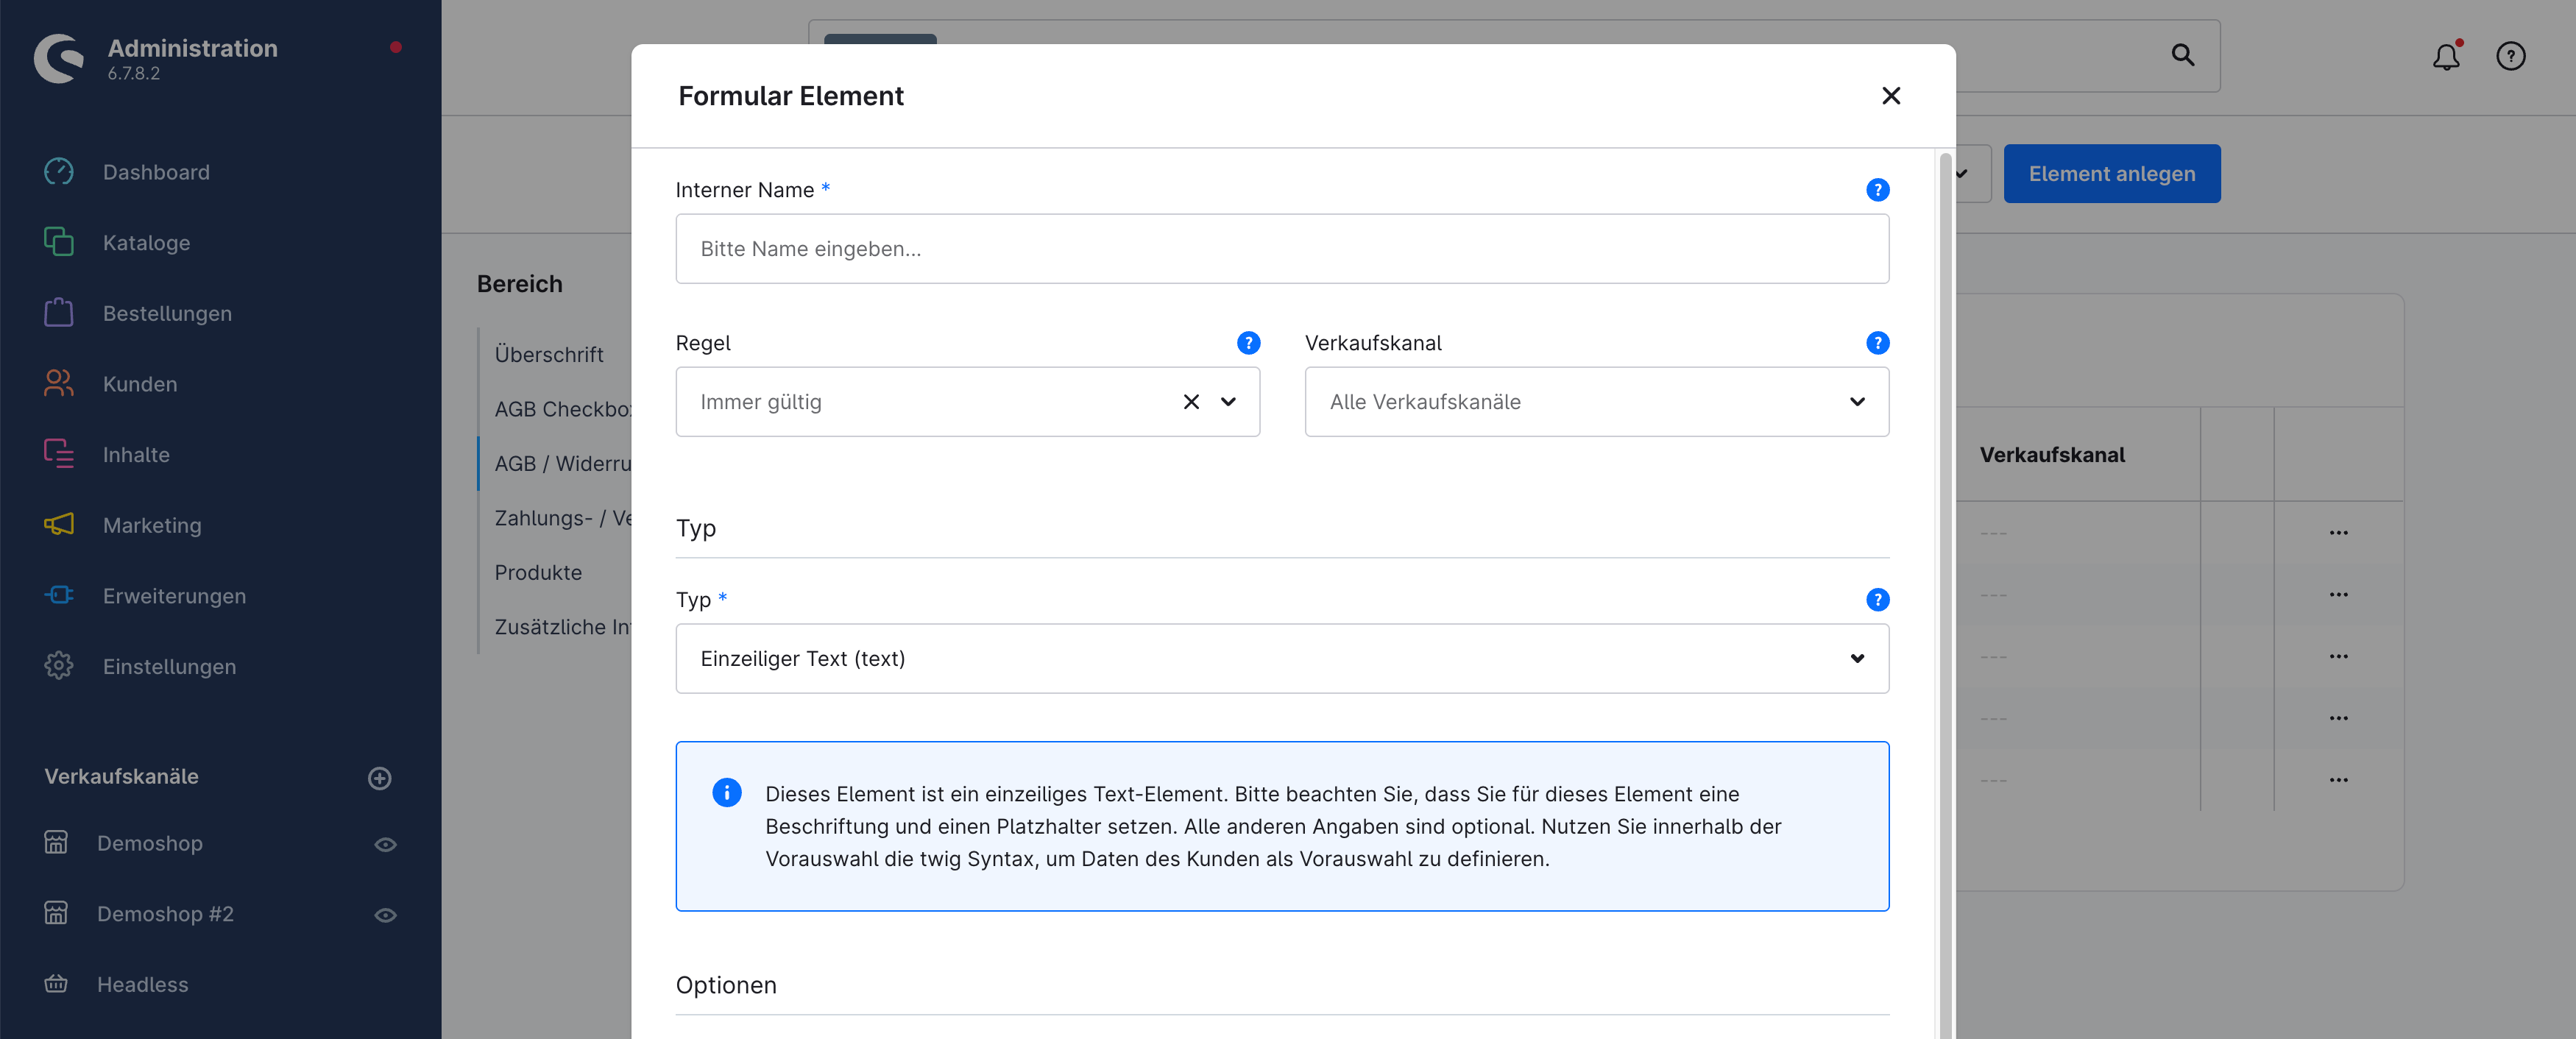Open the Dashboard from the sidebar
2576x1039 pixels.
[x=156, y=171]
